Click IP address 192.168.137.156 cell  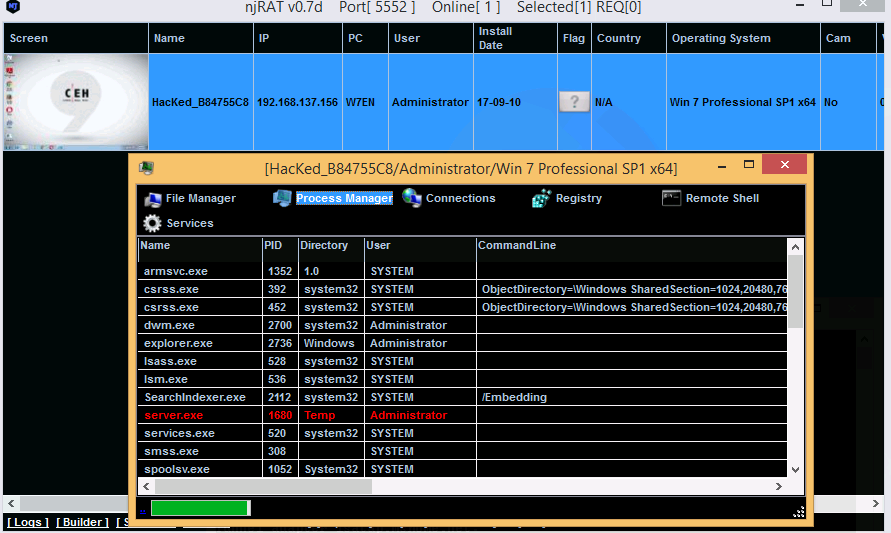click(x=297, y=102)
